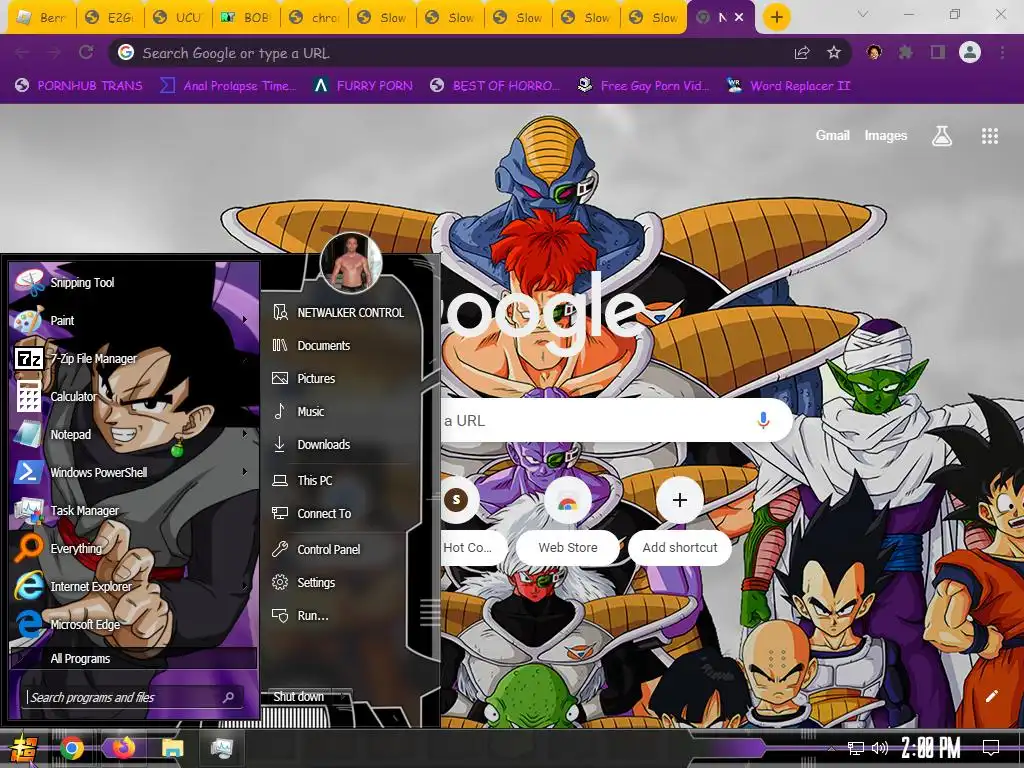Image resolution: width=1024 pixels, height=768 pixels.
Task: Open the notification center icon
Action: [991, 747]
